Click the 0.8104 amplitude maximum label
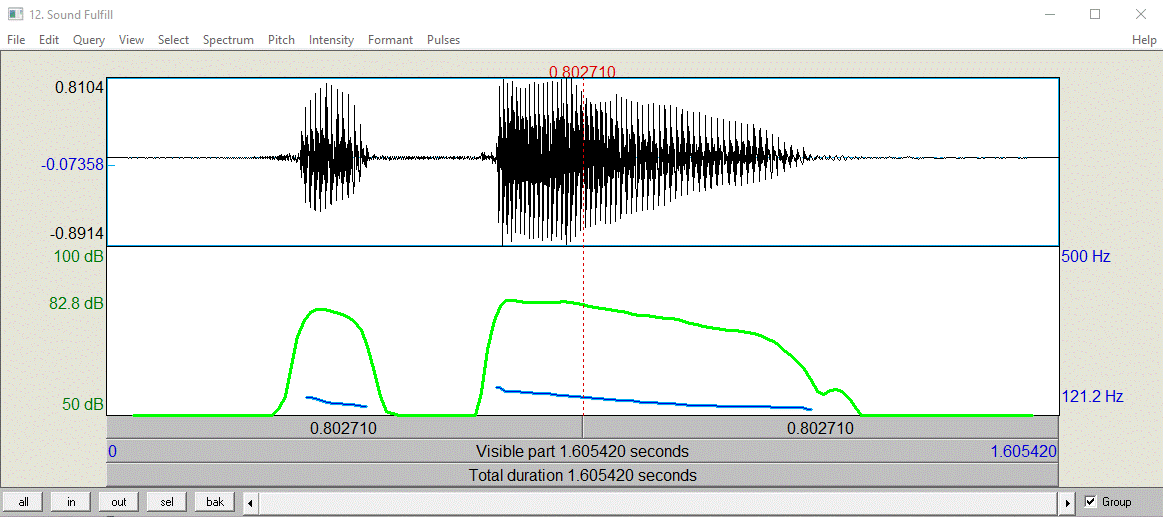Viewport: 1163px width, 517px height. click(79, 88)
